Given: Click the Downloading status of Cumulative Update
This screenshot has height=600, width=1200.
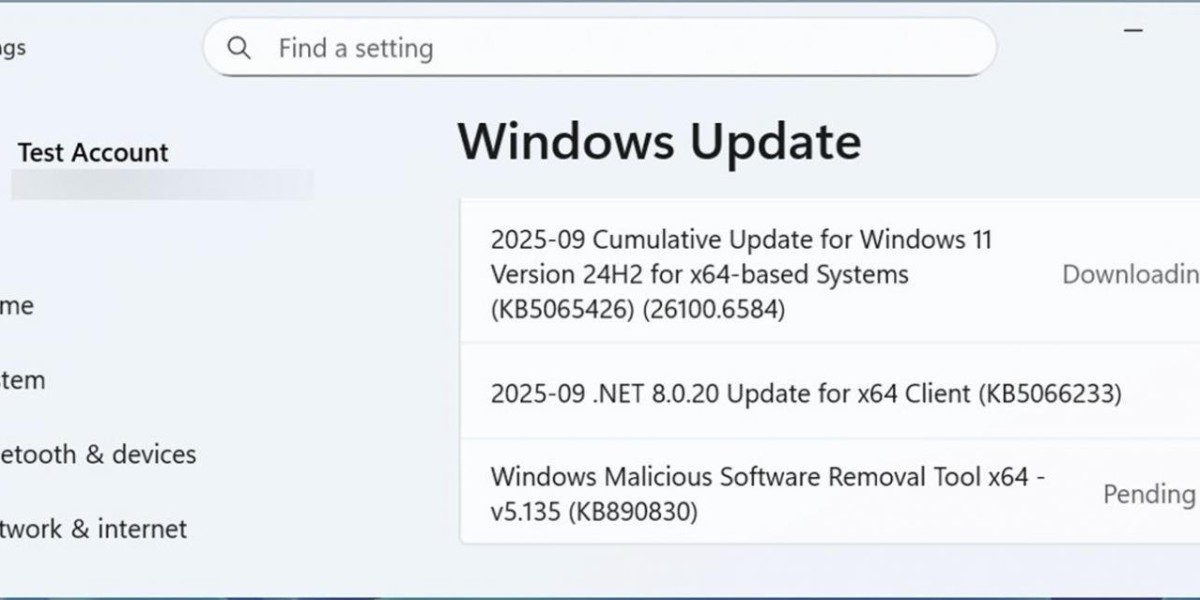Looking at the screenshot, I should click(x=1130, y=275).
